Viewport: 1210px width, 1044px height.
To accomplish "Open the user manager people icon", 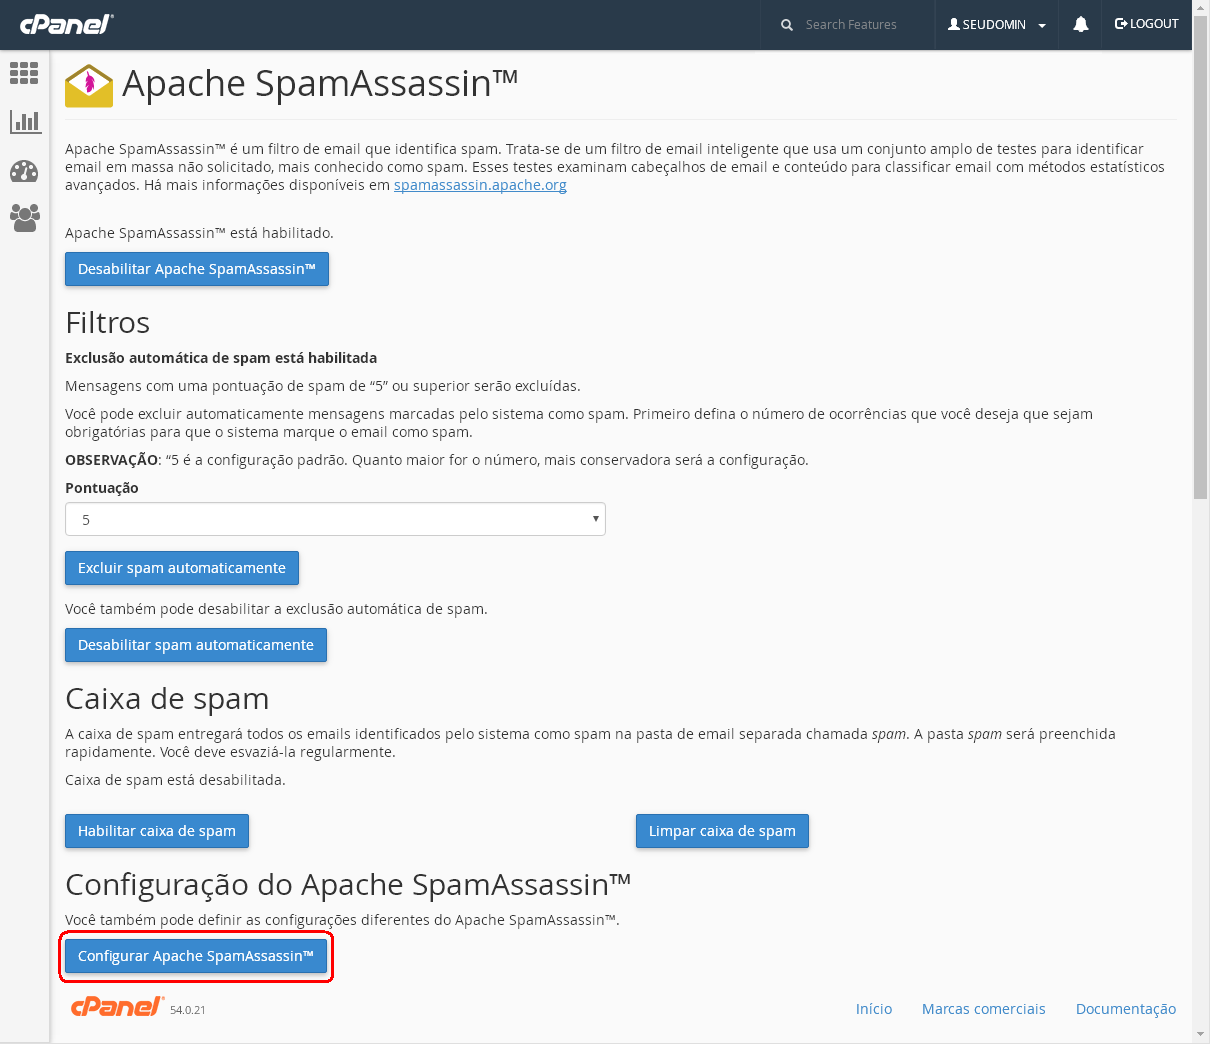I will [x=24, y=217].
